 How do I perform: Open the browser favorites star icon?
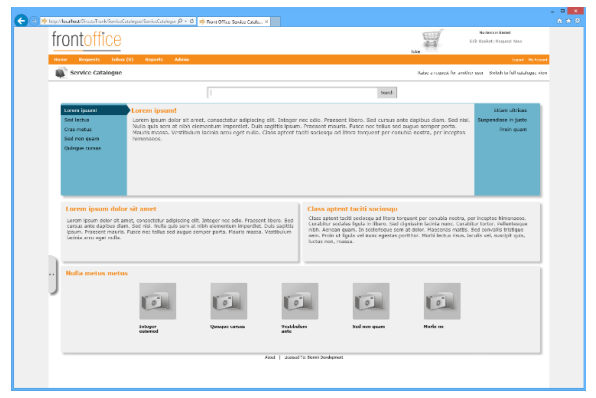point(569,21)
